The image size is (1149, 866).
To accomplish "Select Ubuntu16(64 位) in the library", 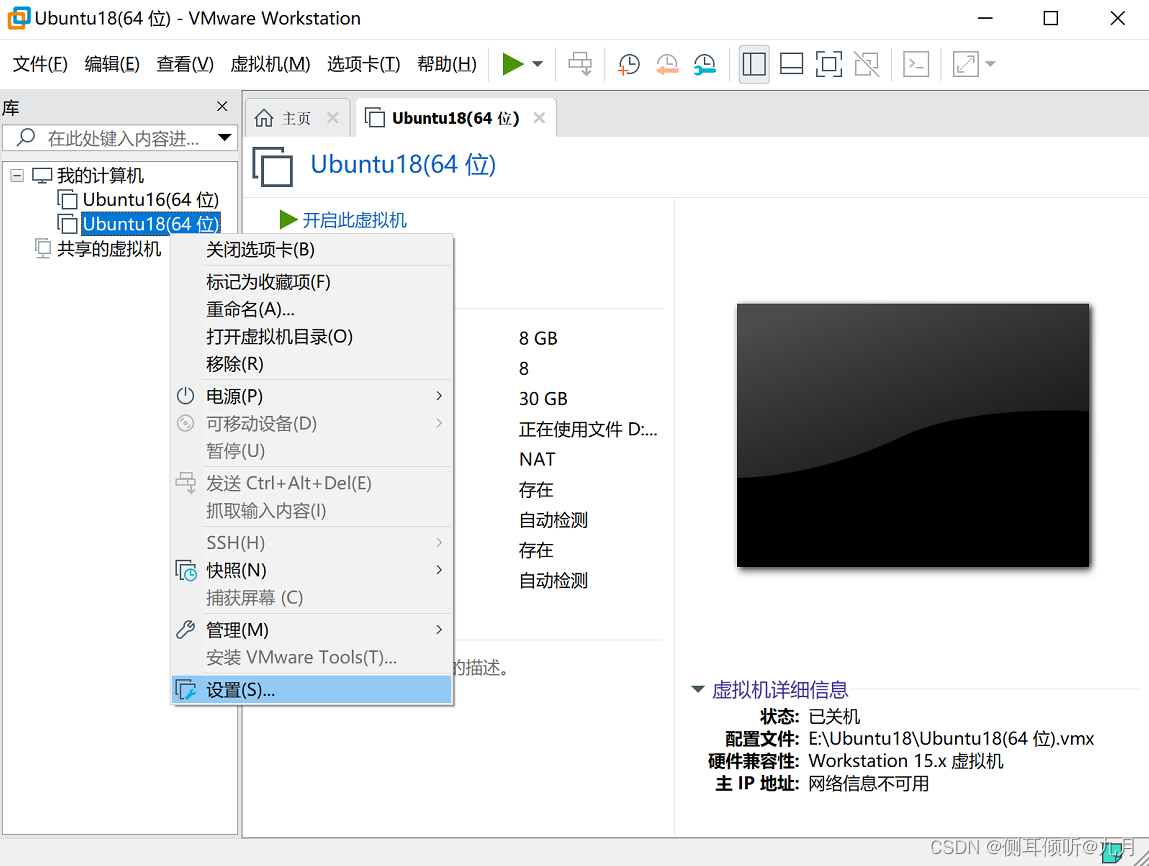I will (x=150, y=199).
